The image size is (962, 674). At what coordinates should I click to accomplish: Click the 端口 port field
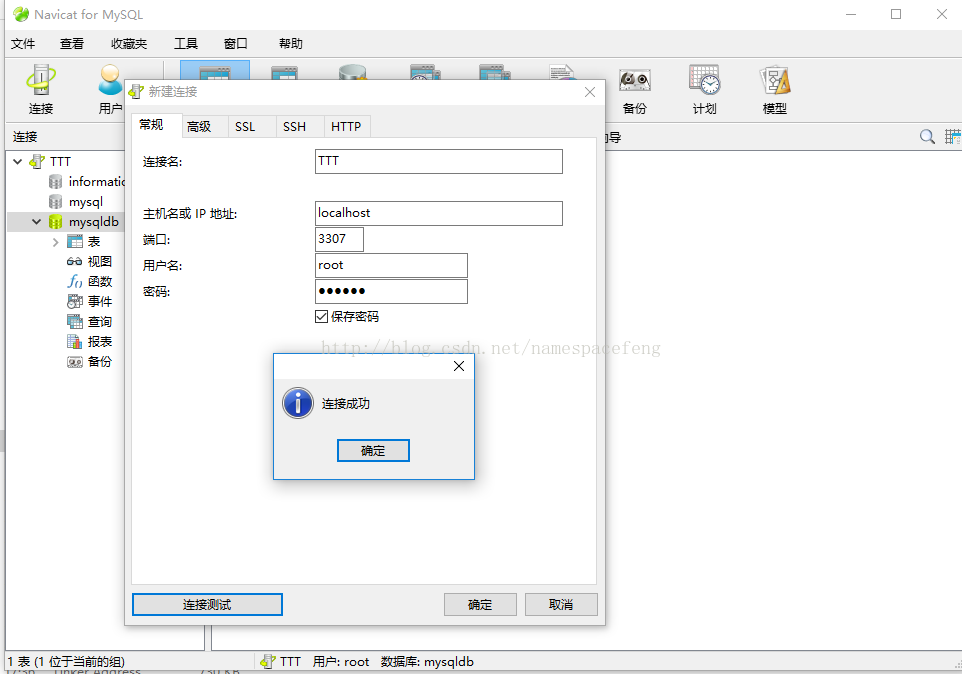pos(339,239)
